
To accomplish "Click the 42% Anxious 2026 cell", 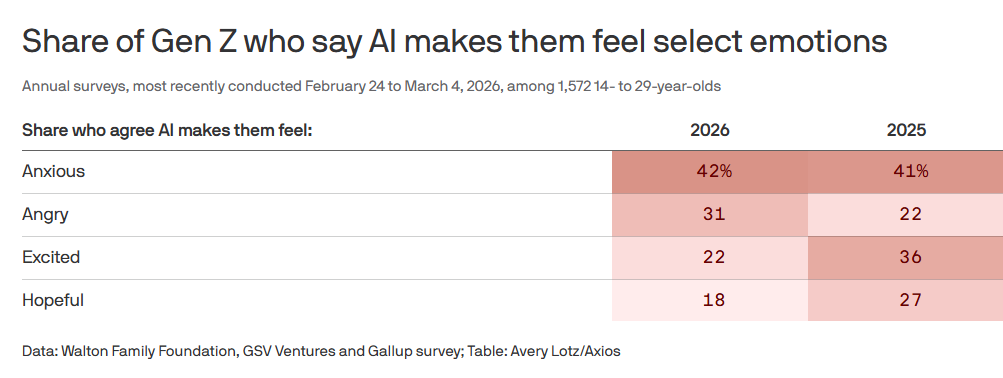I will [x=710, y=172].
